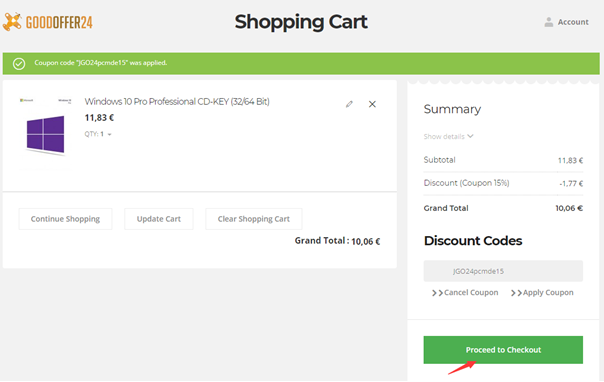
Task: Click the Apply Coupon link
Action: (x=548, y=293)
